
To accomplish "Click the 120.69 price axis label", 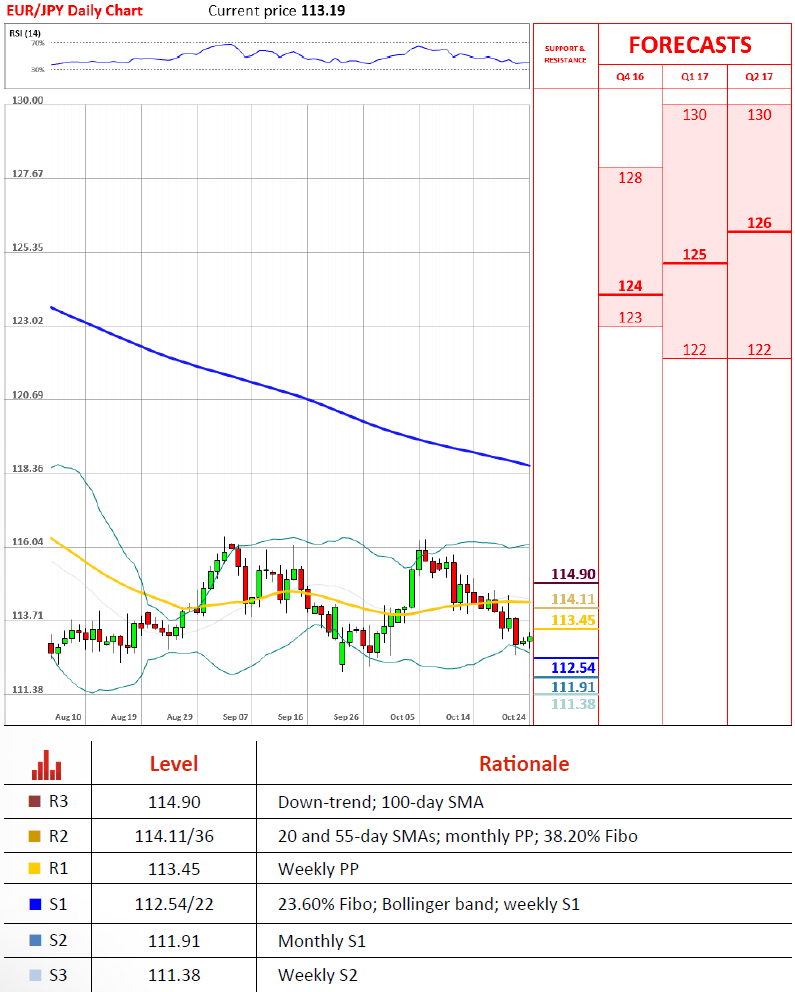I will pyautogui.click(x=28, y=395).
